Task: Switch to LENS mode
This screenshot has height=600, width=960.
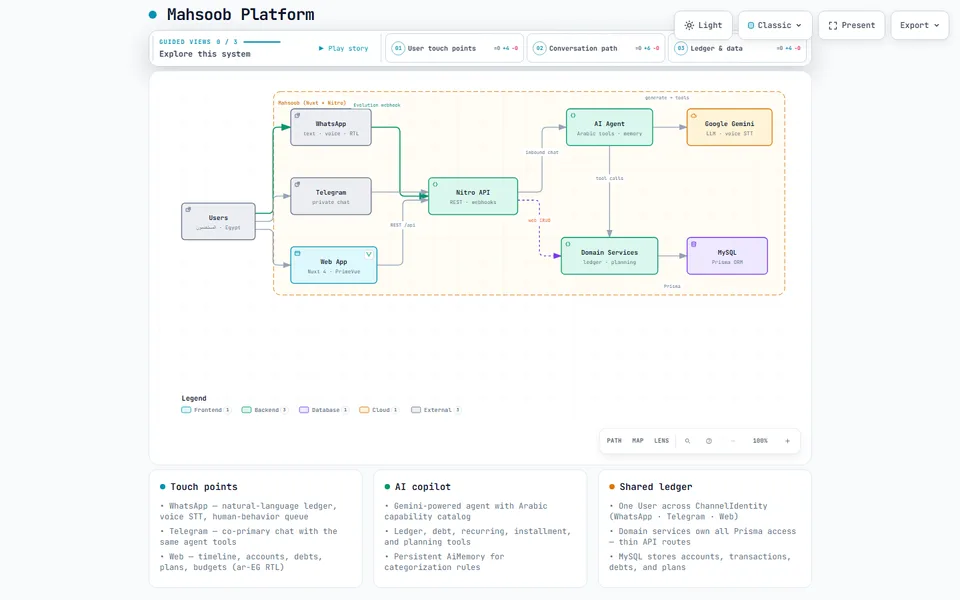Action: (x=661, y=441)
